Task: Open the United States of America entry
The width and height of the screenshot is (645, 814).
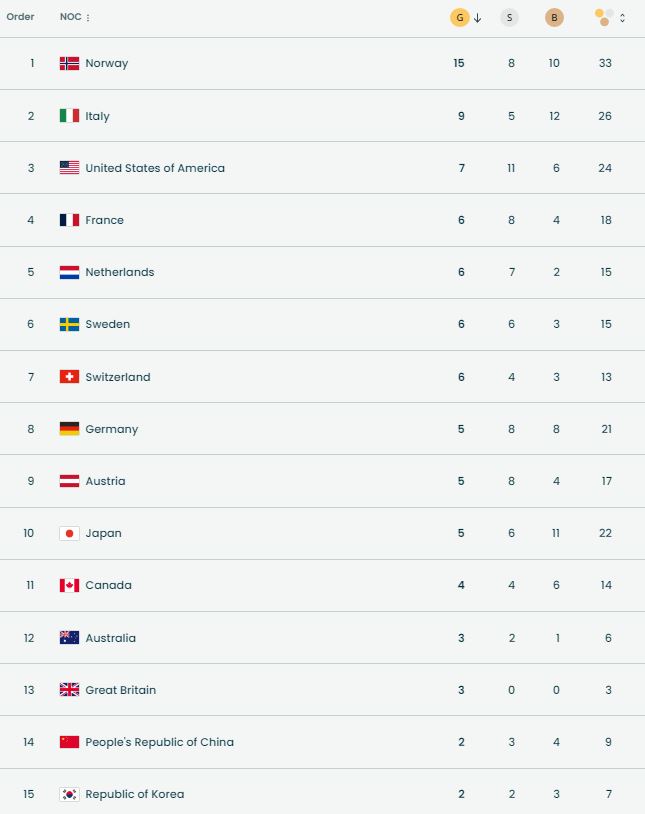Action: (x=155, y=168)
